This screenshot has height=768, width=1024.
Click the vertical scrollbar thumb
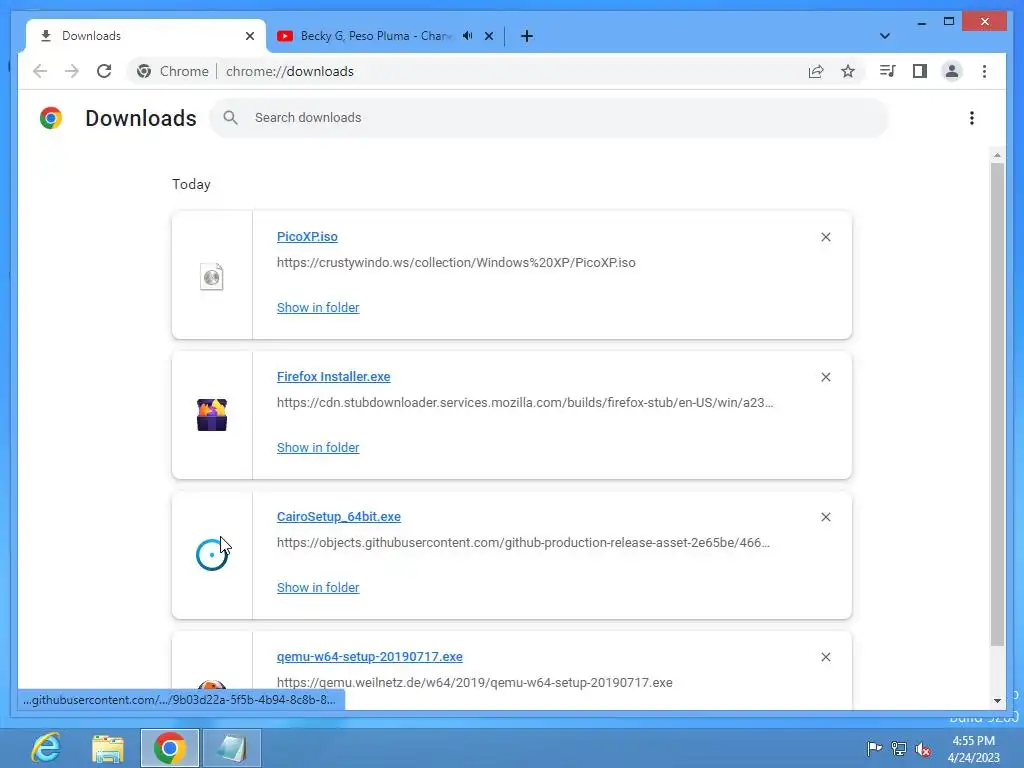[x=997, y=404]
